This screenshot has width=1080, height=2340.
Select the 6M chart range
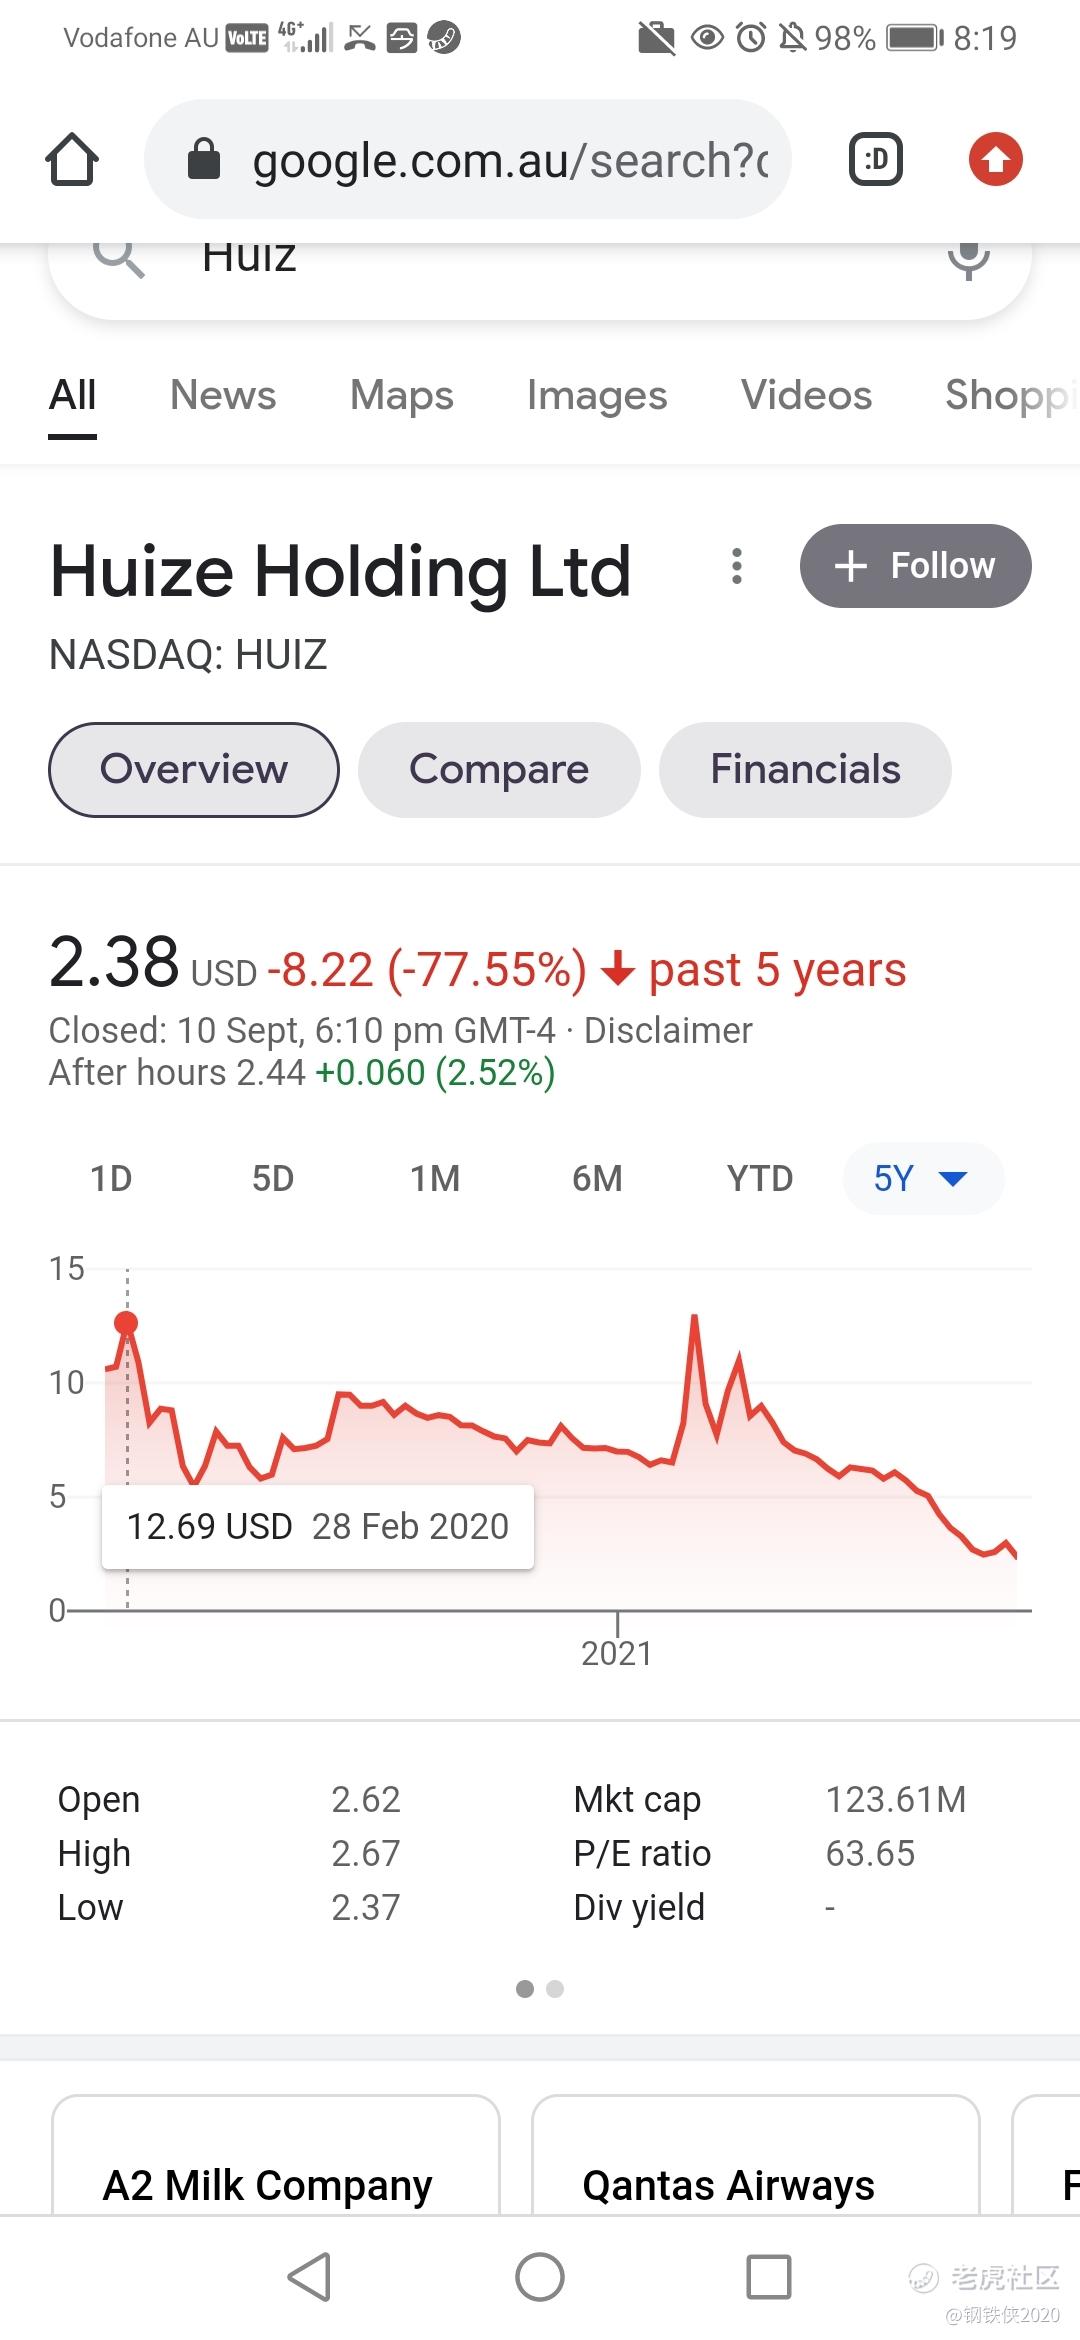pos(597,1179)
